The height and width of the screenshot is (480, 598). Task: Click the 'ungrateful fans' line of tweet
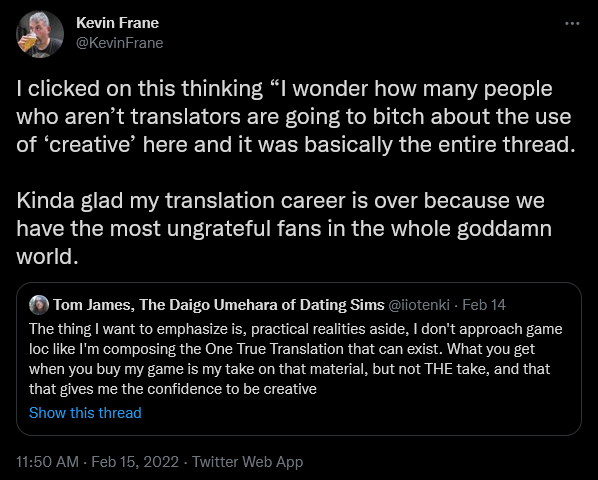click(x=284, y=229)
